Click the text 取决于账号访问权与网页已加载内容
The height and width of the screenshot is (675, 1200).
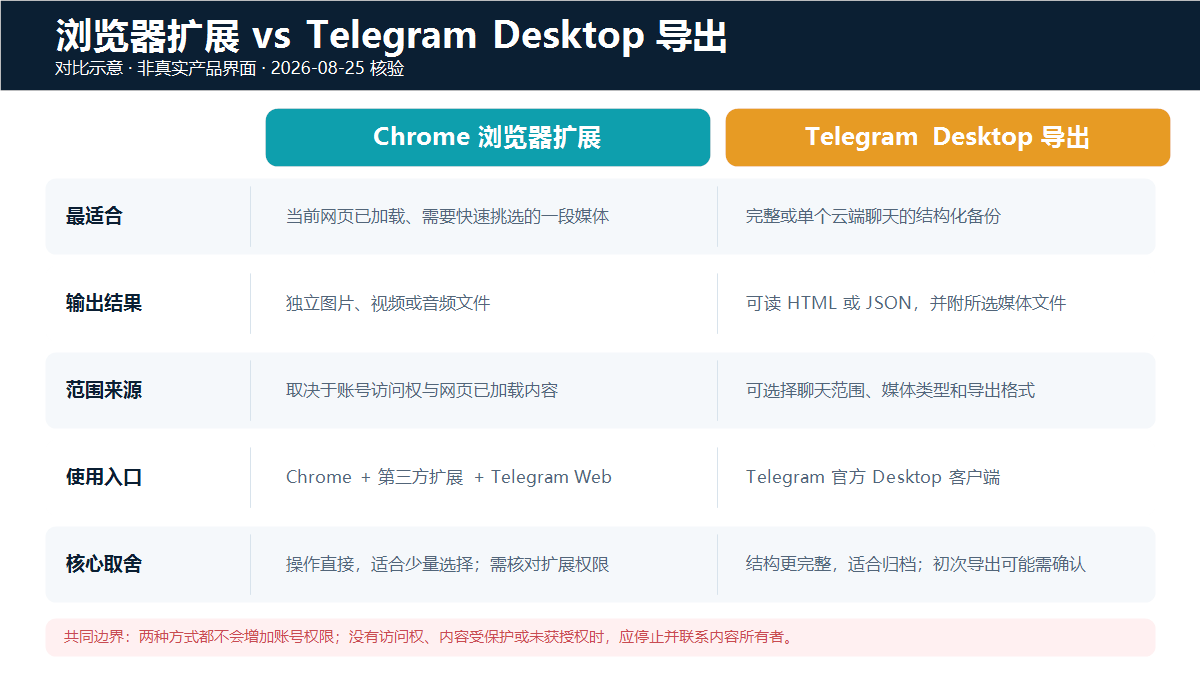click(422, 390)
